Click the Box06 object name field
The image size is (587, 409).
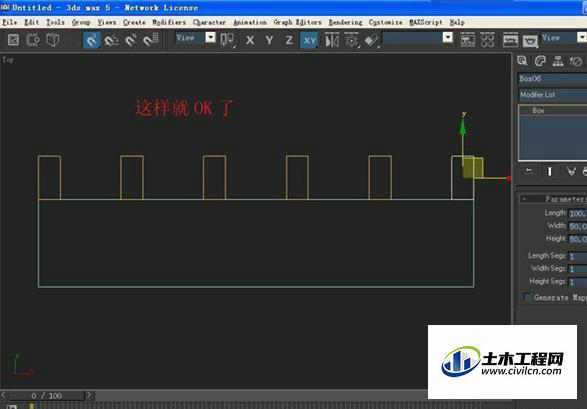point(552,79)
